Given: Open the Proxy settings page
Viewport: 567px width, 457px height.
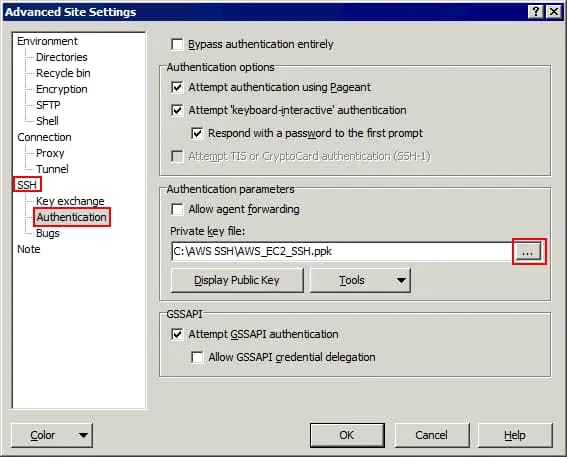Looking at the screenshot, I should pos(50,153).
